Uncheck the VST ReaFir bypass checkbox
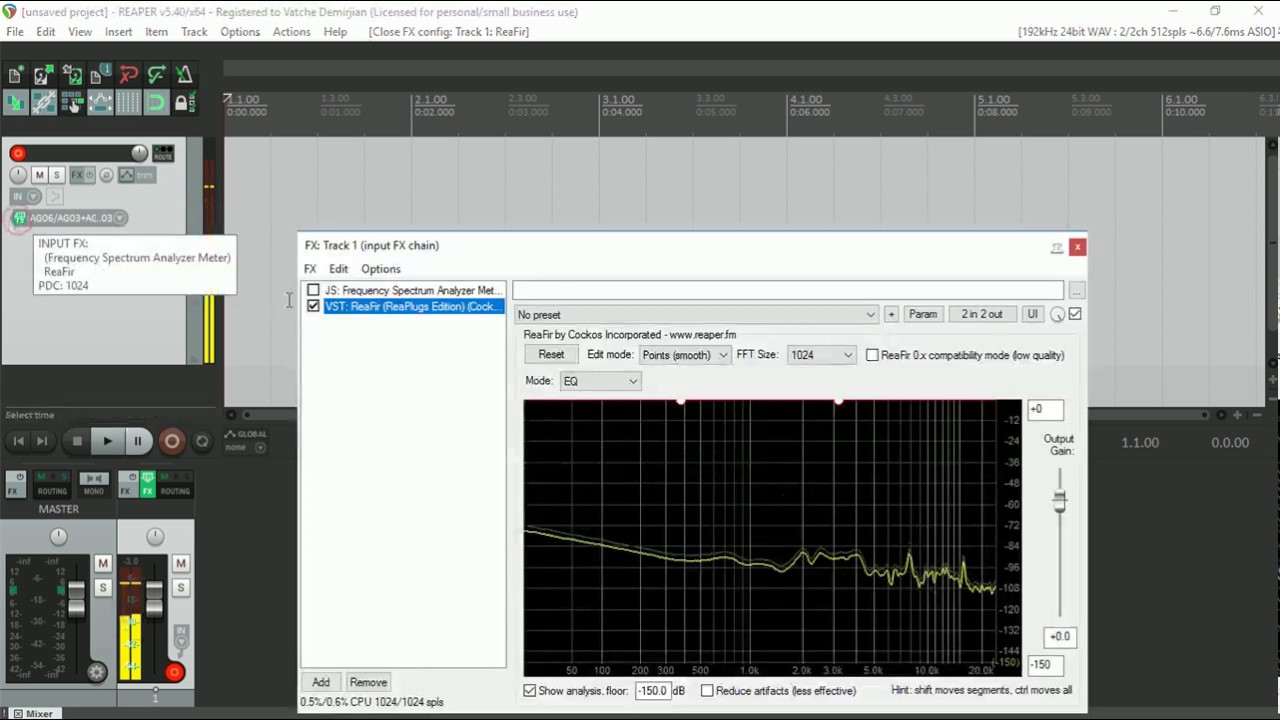Viewport: 1280px width, 720px height. [313, 306]
